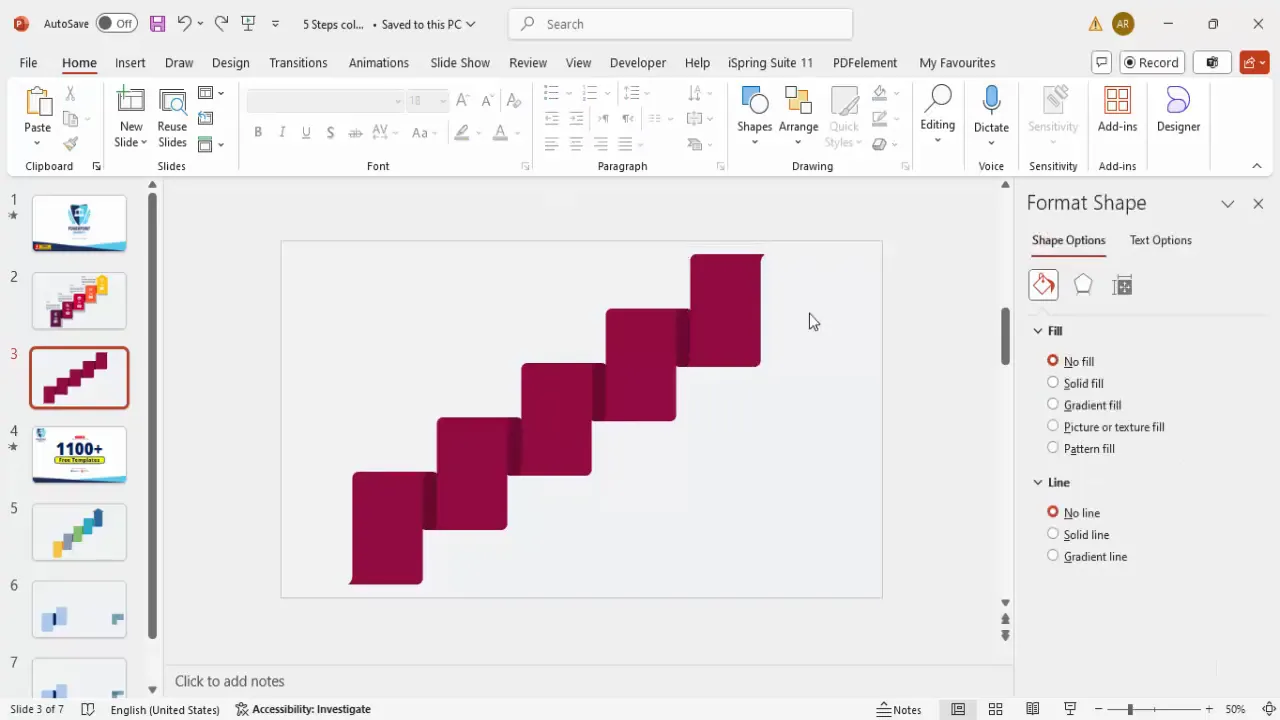Select No line option
The height and width of the screenshot is (720, 1280).
point(1073,513)
